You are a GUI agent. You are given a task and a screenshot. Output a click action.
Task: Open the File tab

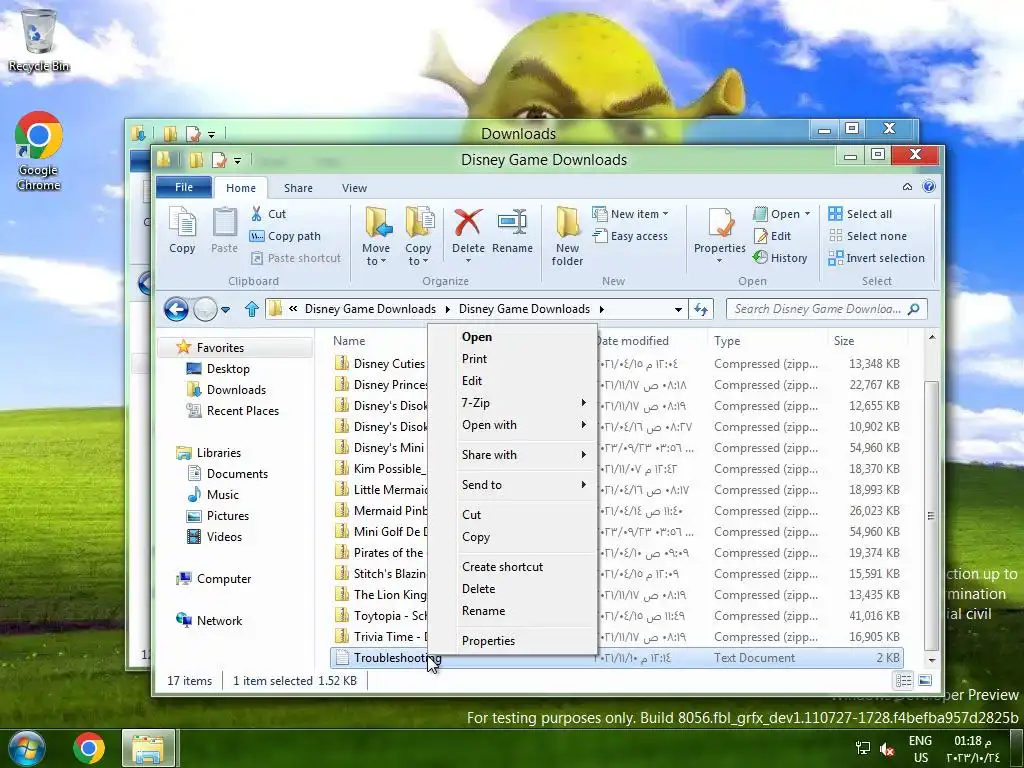[184, 187]
